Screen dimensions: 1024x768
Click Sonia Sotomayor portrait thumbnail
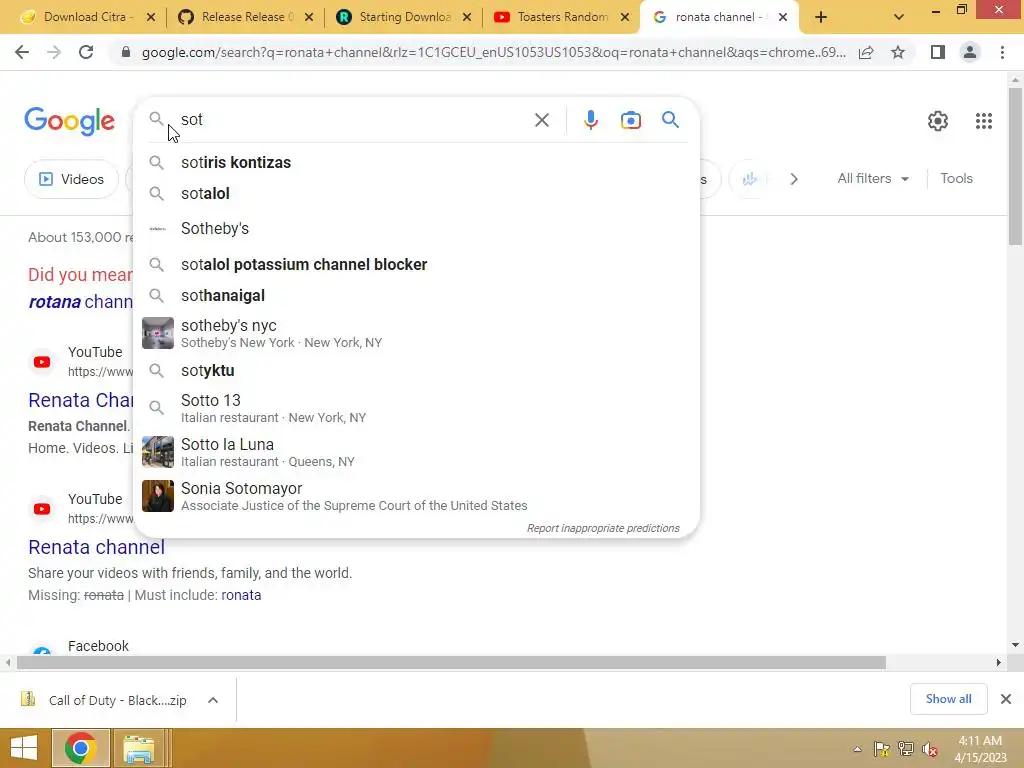(158, 496)
